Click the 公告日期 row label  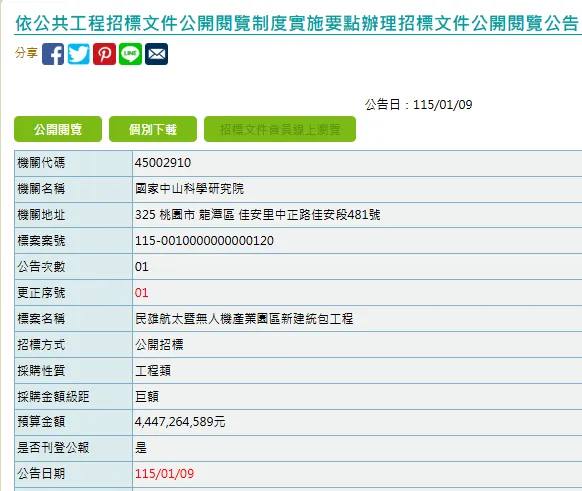click(41, 474)
